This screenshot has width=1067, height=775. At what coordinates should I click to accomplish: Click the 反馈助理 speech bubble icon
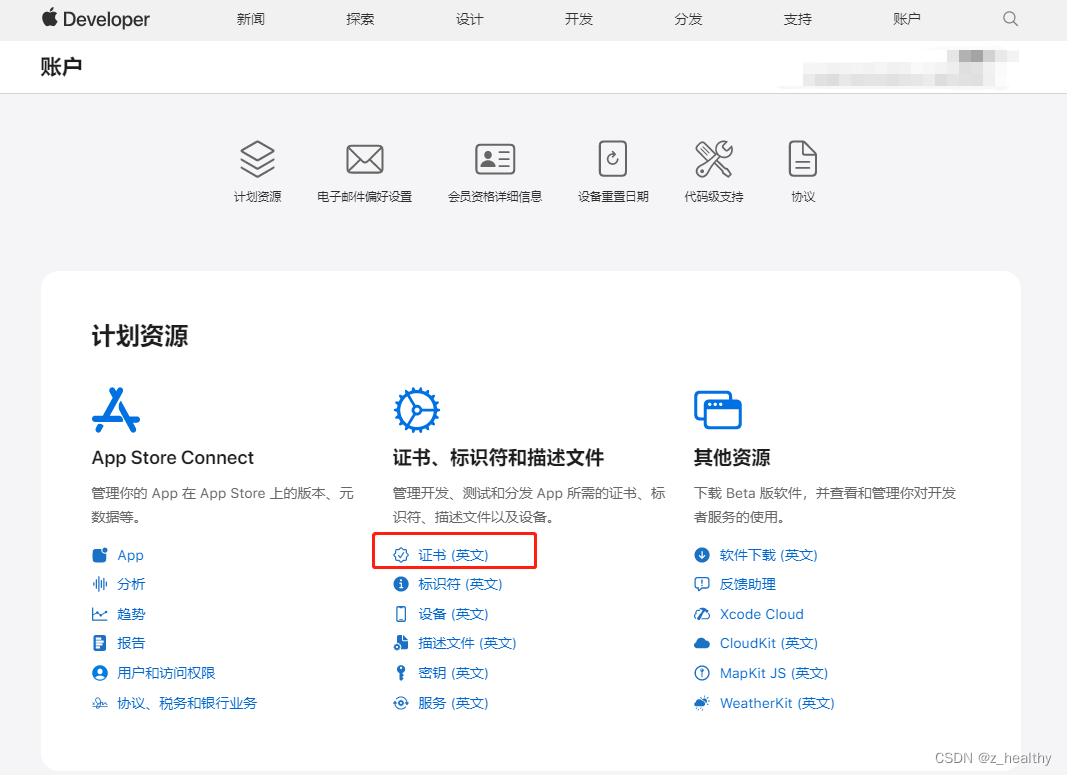pos(702,584)
